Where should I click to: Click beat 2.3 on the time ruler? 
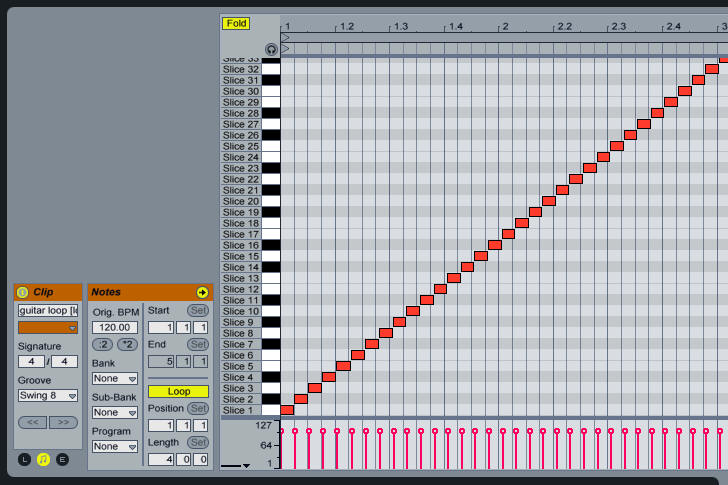618,26
